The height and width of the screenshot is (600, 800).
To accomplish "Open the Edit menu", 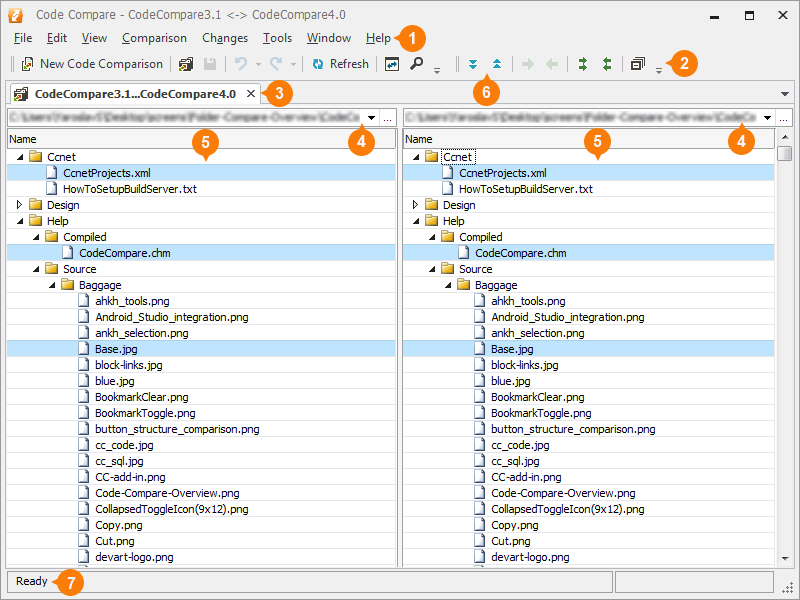I will 57,38.
